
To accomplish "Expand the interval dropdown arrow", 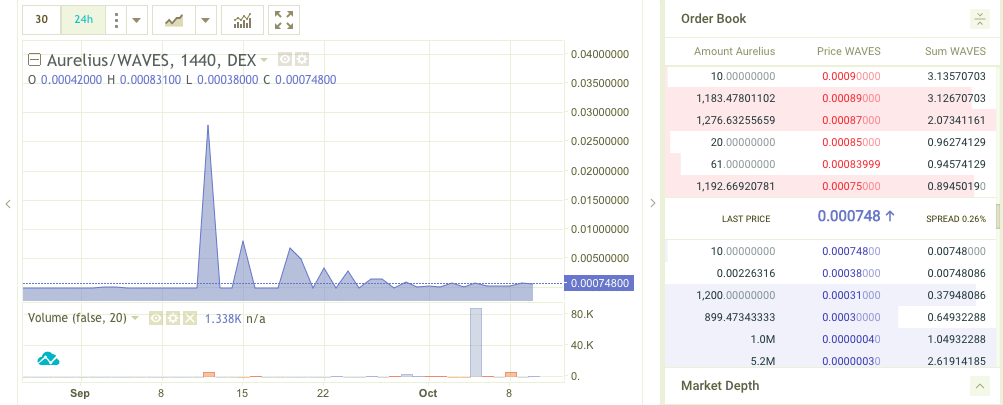I will tap(137, 19).
